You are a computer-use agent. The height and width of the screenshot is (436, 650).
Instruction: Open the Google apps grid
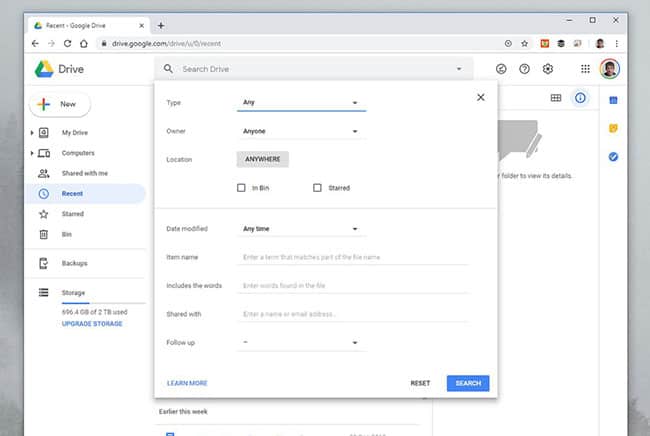coord(585,69)
